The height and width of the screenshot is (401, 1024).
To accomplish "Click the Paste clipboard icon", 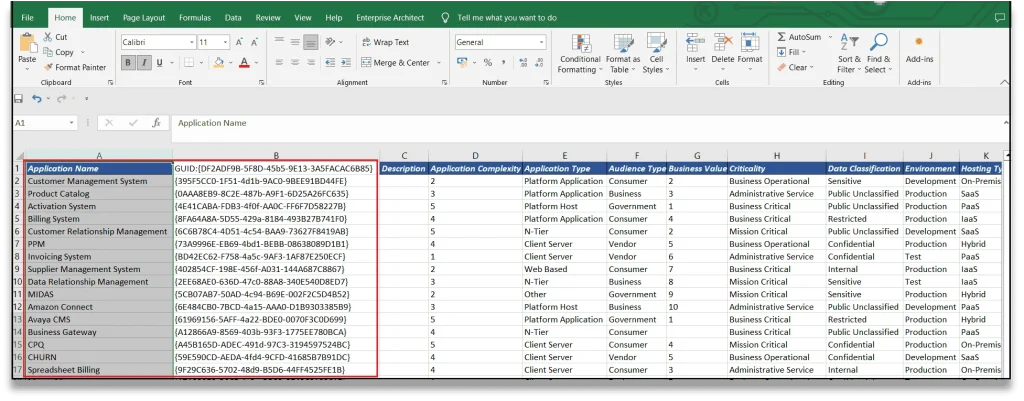I will (27, 44).
